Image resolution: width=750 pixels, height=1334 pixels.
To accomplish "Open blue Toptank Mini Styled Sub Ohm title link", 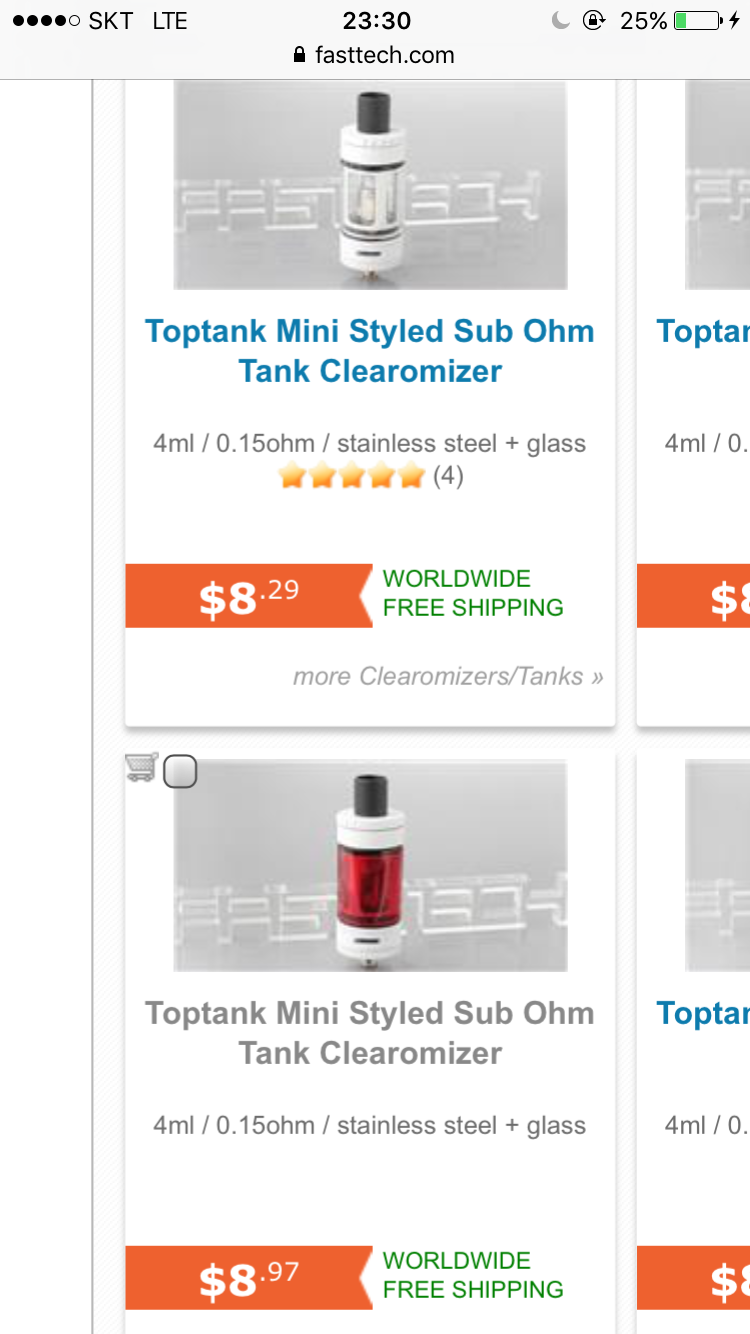I will coord(370,351).
